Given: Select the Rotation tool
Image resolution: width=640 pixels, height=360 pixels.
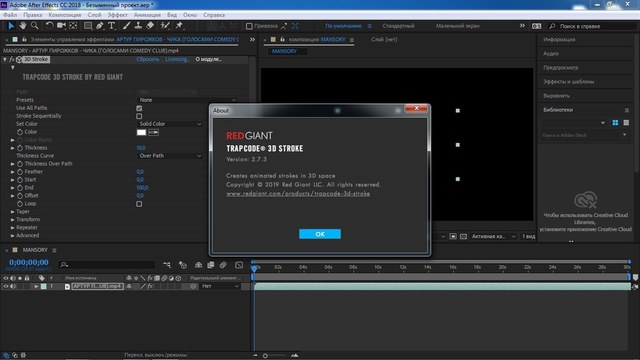Looking at the screenshot, I should (49, 26).
